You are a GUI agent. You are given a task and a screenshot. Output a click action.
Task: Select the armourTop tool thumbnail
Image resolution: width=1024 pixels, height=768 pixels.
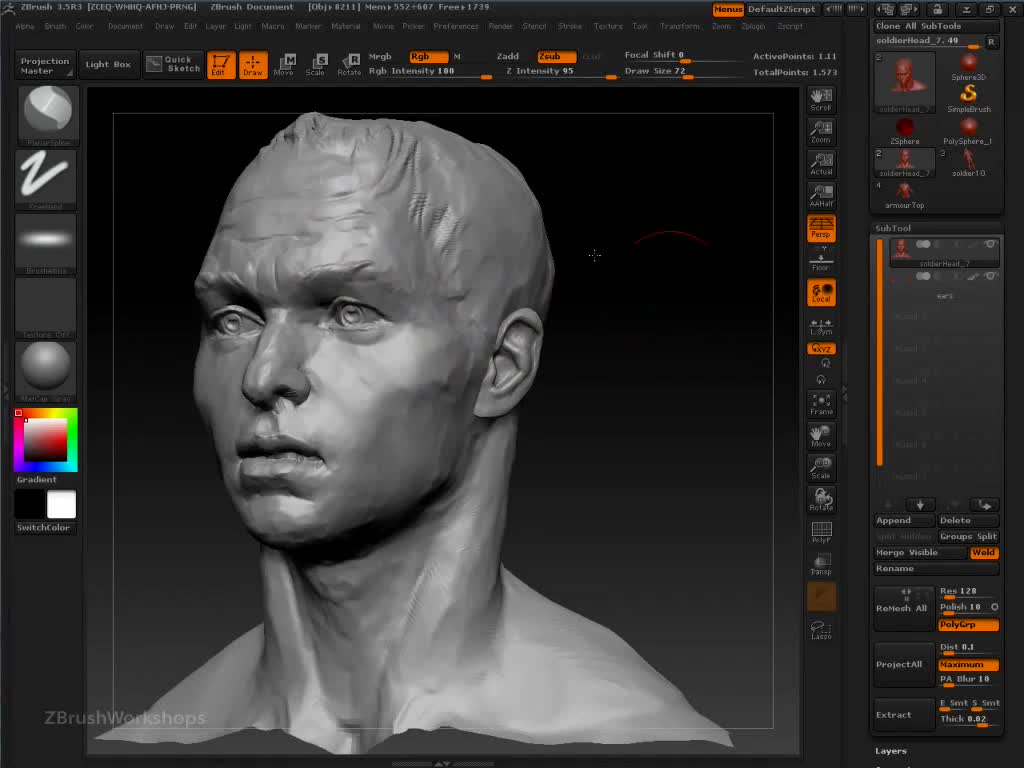click(904, 194)
